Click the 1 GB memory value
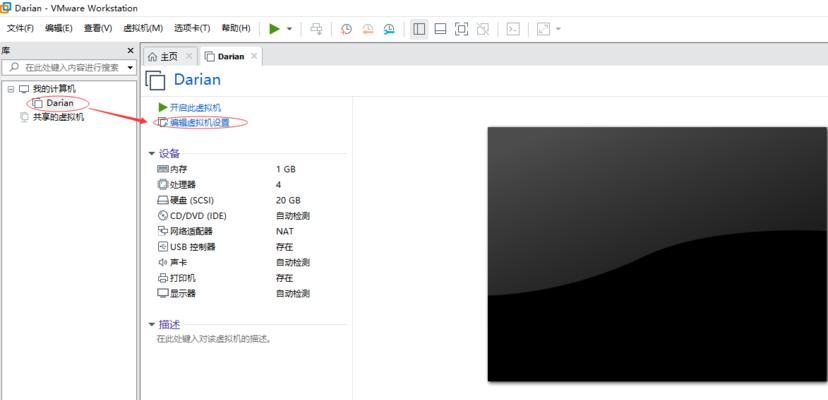This screenshot has height=400, width=828. point(286,169)
